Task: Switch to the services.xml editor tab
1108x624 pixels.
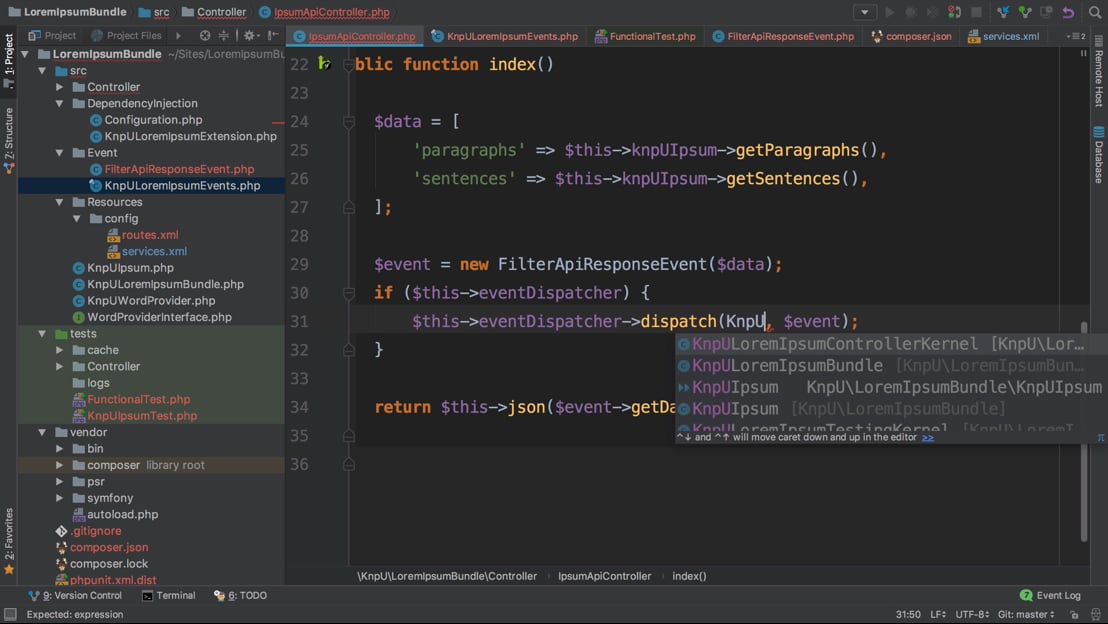Action: 1009,36
